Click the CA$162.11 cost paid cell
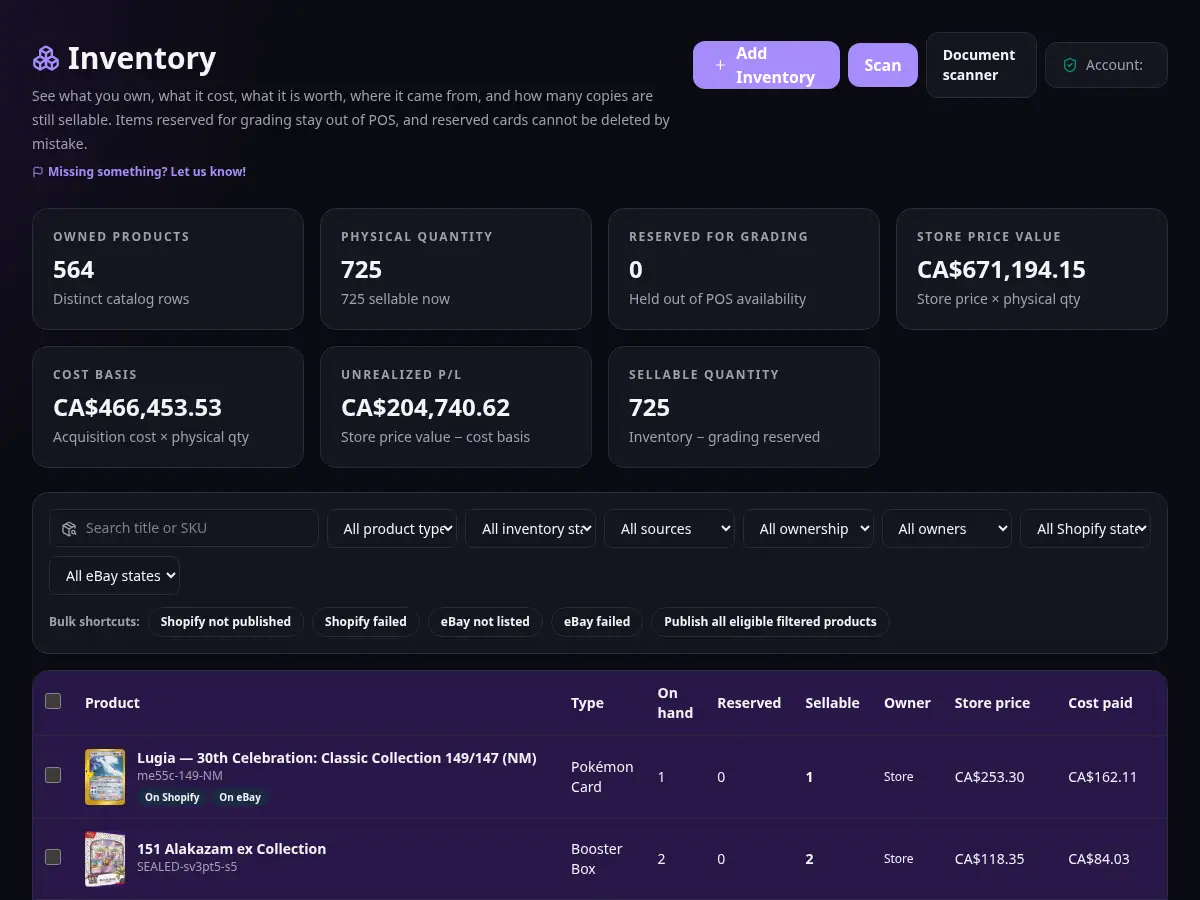Viewport: 1200px width, 900px height. (1102, 777)
